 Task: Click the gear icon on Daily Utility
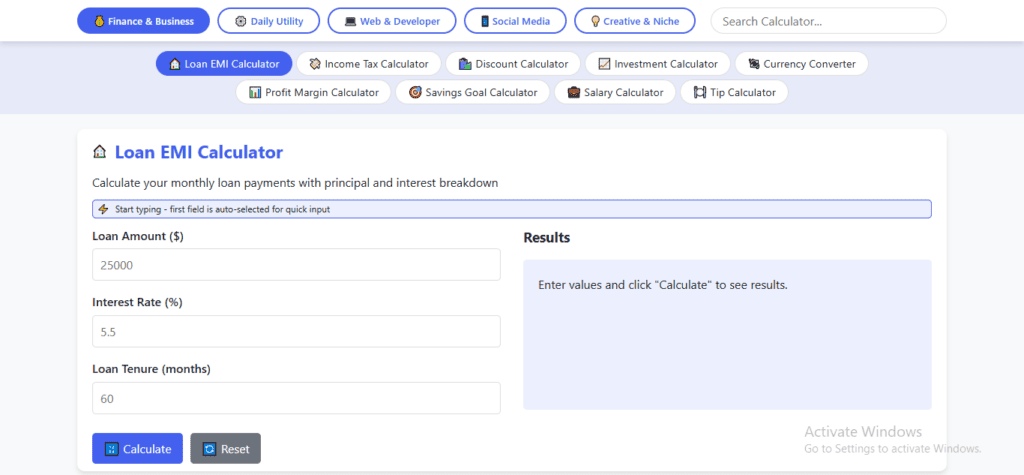tap(240, 22)
